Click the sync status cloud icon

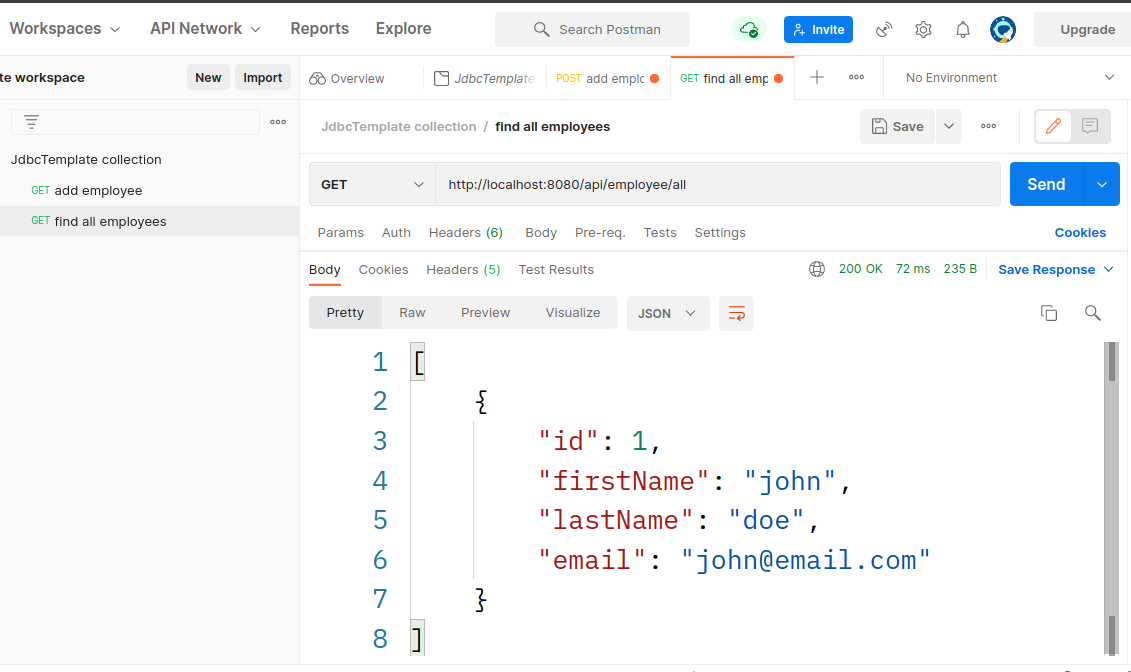[x=749, y=30]
